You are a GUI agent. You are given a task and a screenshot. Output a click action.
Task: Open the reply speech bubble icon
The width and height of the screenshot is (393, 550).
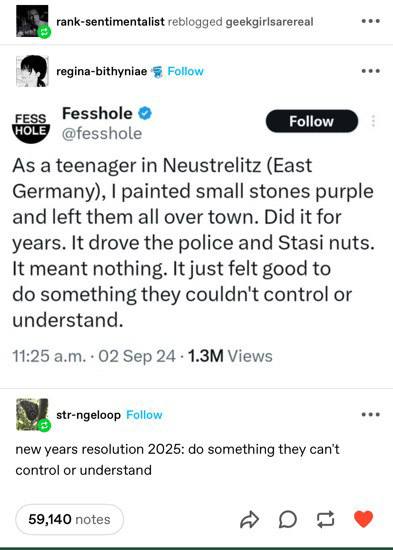[x=288, y=519]
